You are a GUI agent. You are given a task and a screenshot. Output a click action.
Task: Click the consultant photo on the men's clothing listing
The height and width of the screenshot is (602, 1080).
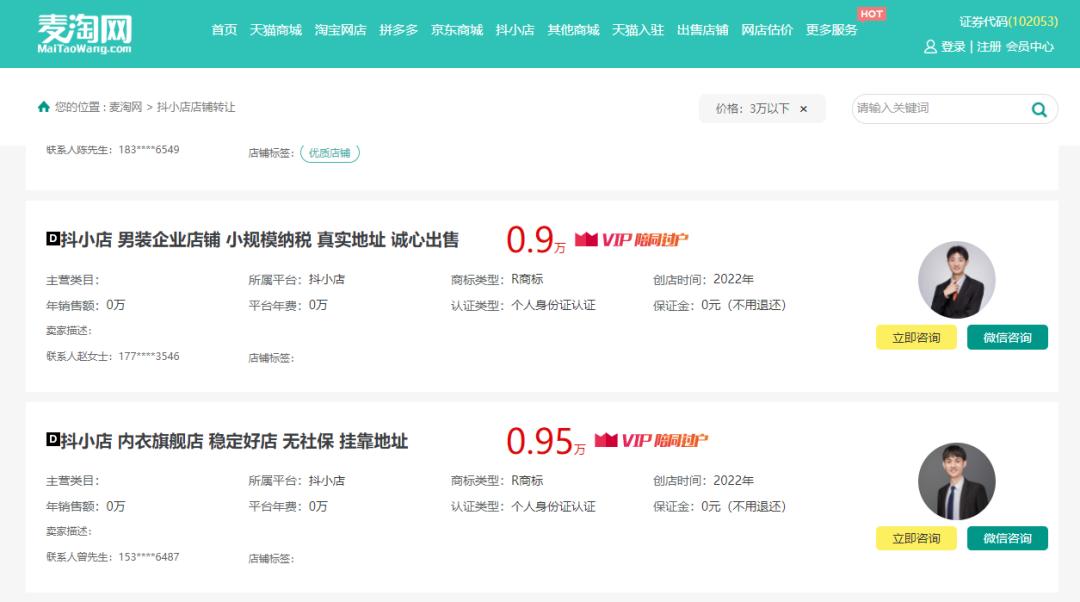[956, 280]
